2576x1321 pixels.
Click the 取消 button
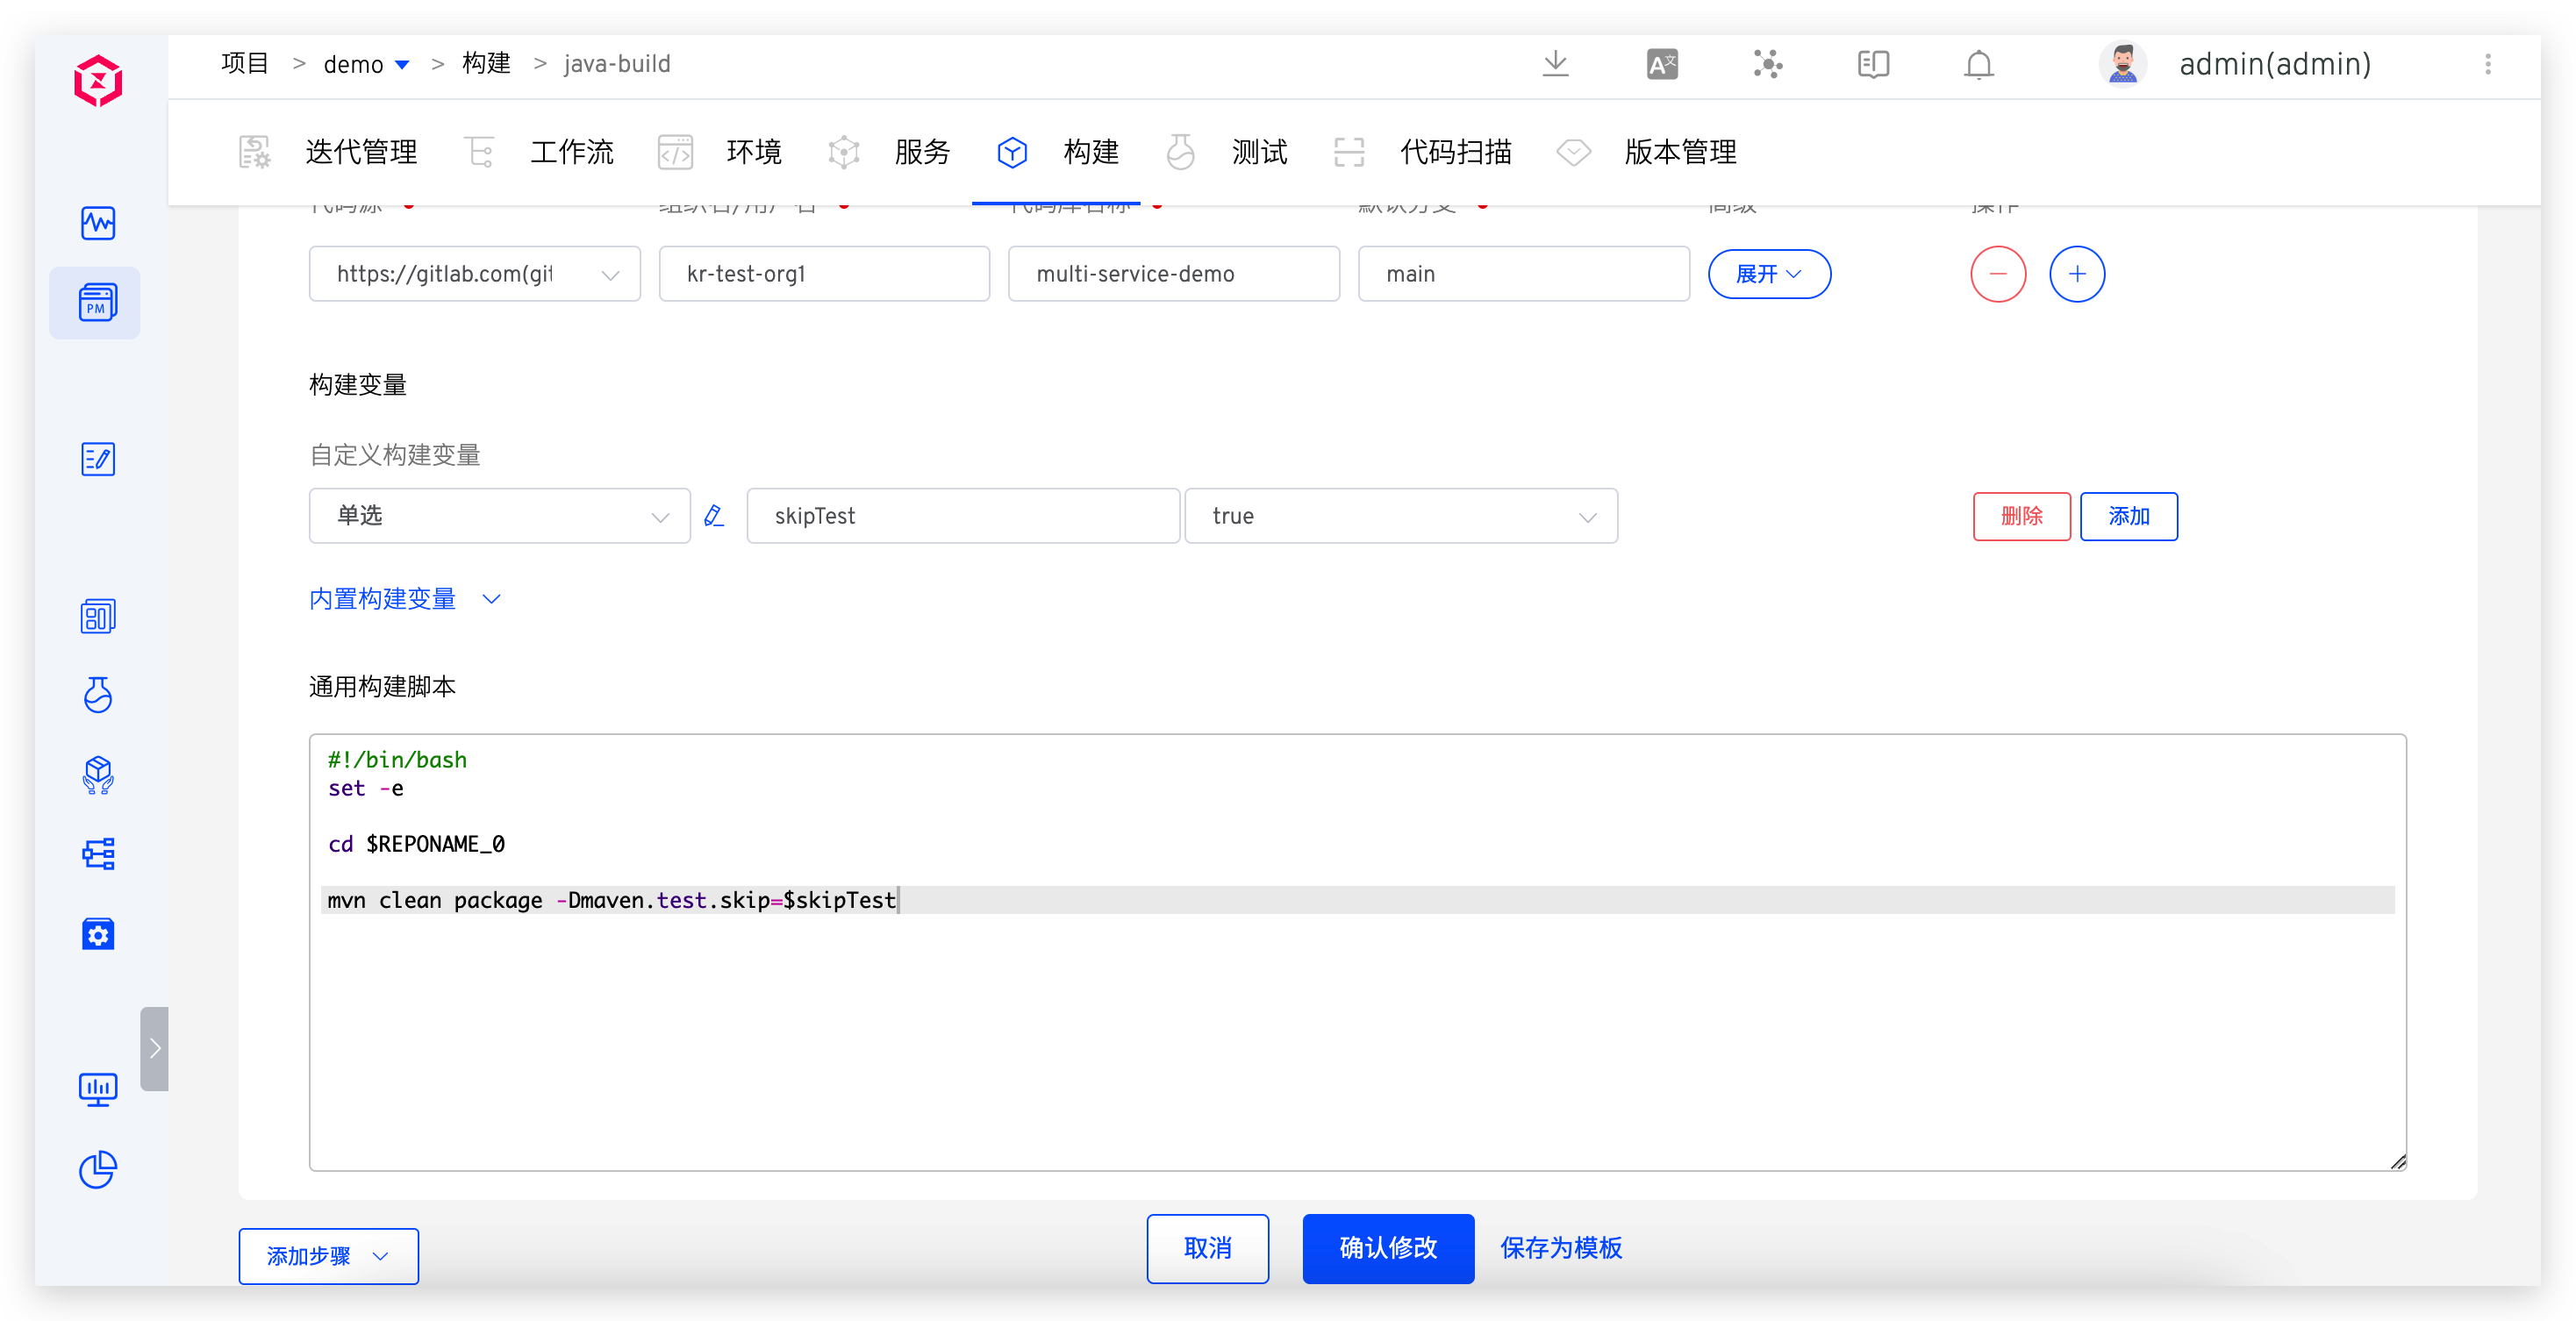click(1207, 1248)
